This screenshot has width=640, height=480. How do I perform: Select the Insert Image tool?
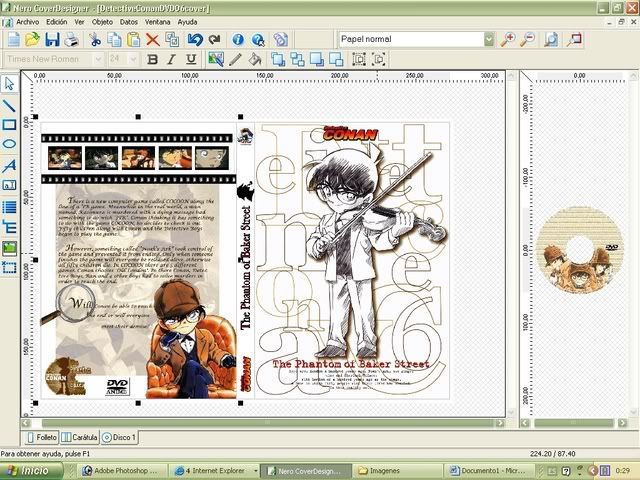(x=10, y=247)
